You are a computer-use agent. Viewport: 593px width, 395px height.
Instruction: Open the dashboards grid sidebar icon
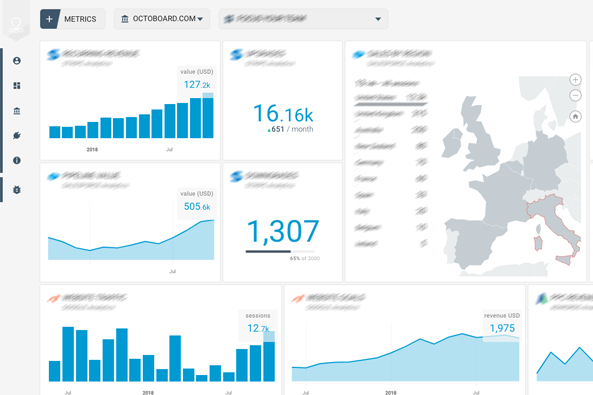coord(17,86)
